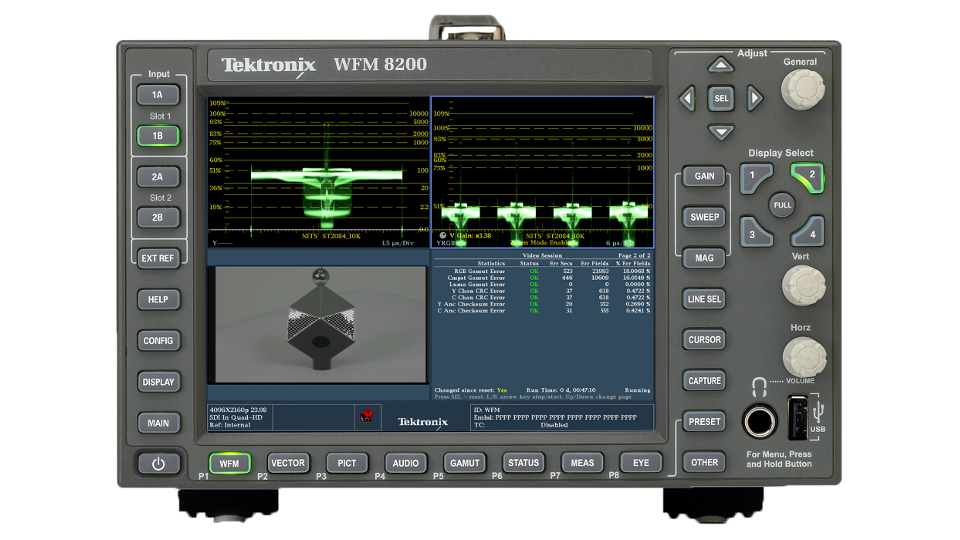Image resolution: width=960 pixels, height=540 pixels.
Task: Click the Horz position knob
Action: 804,357
